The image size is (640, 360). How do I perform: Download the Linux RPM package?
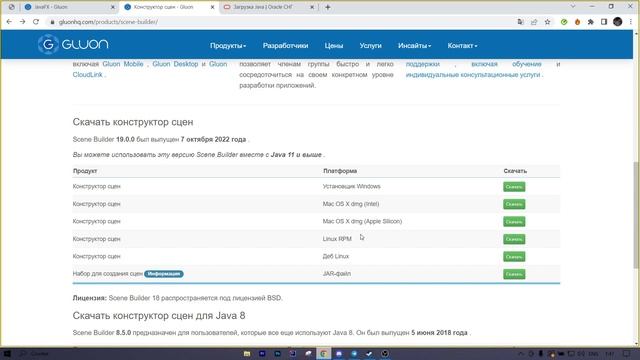pos(514,239)
